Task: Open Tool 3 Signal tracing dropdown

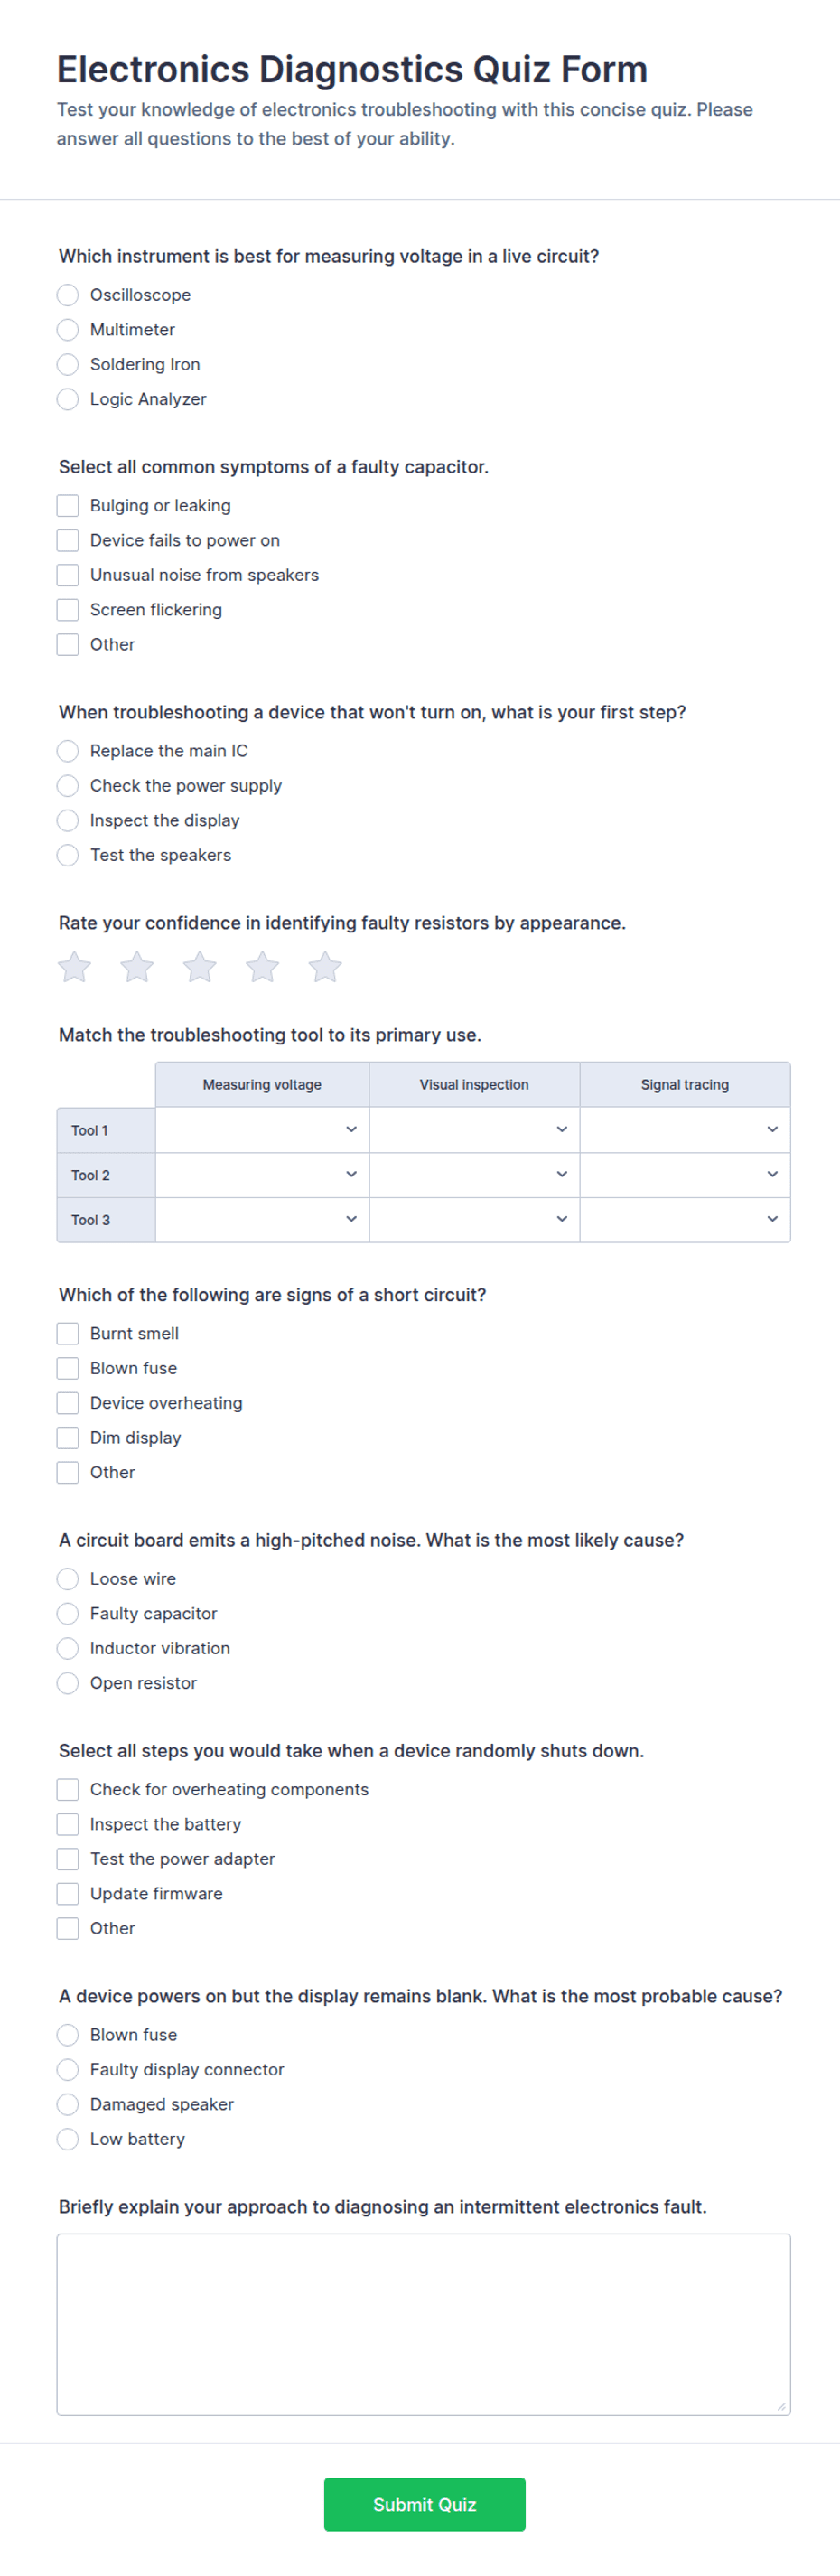Action: point(685,1220)
